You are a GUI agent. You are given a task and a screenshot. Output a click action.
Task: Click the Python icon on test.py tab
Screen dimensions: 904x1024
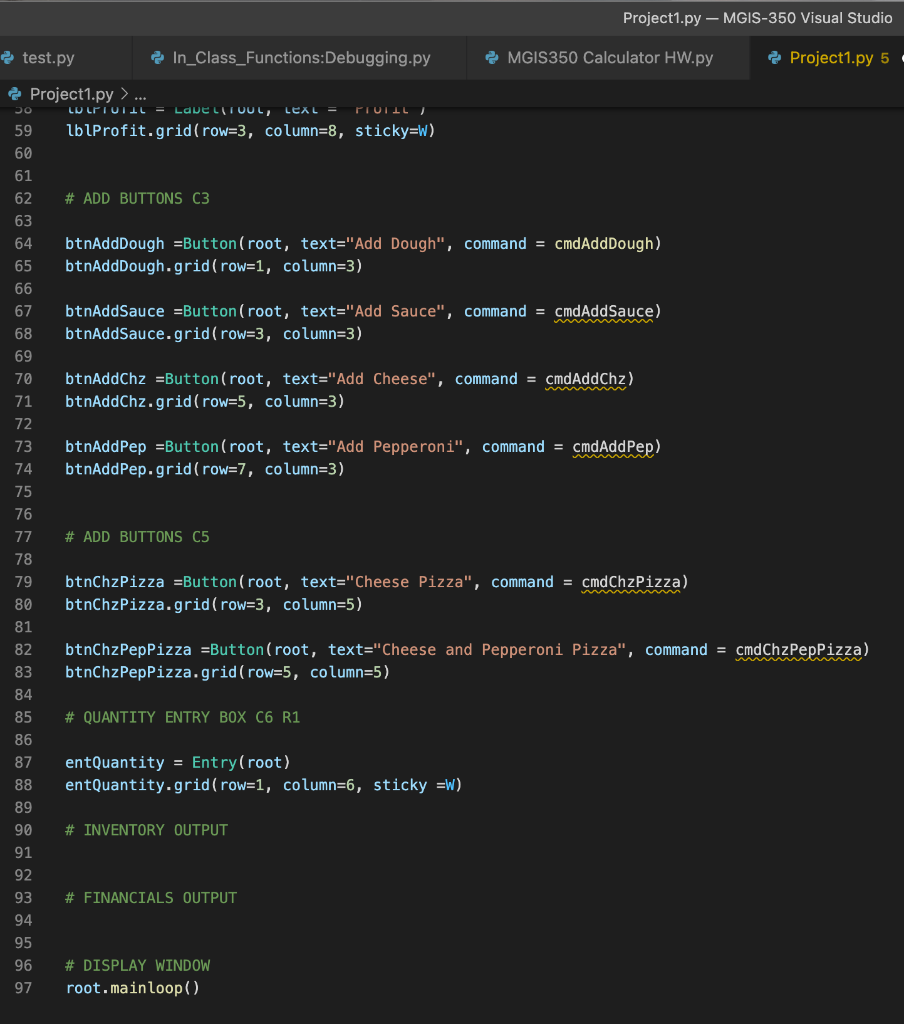point(6,58)
